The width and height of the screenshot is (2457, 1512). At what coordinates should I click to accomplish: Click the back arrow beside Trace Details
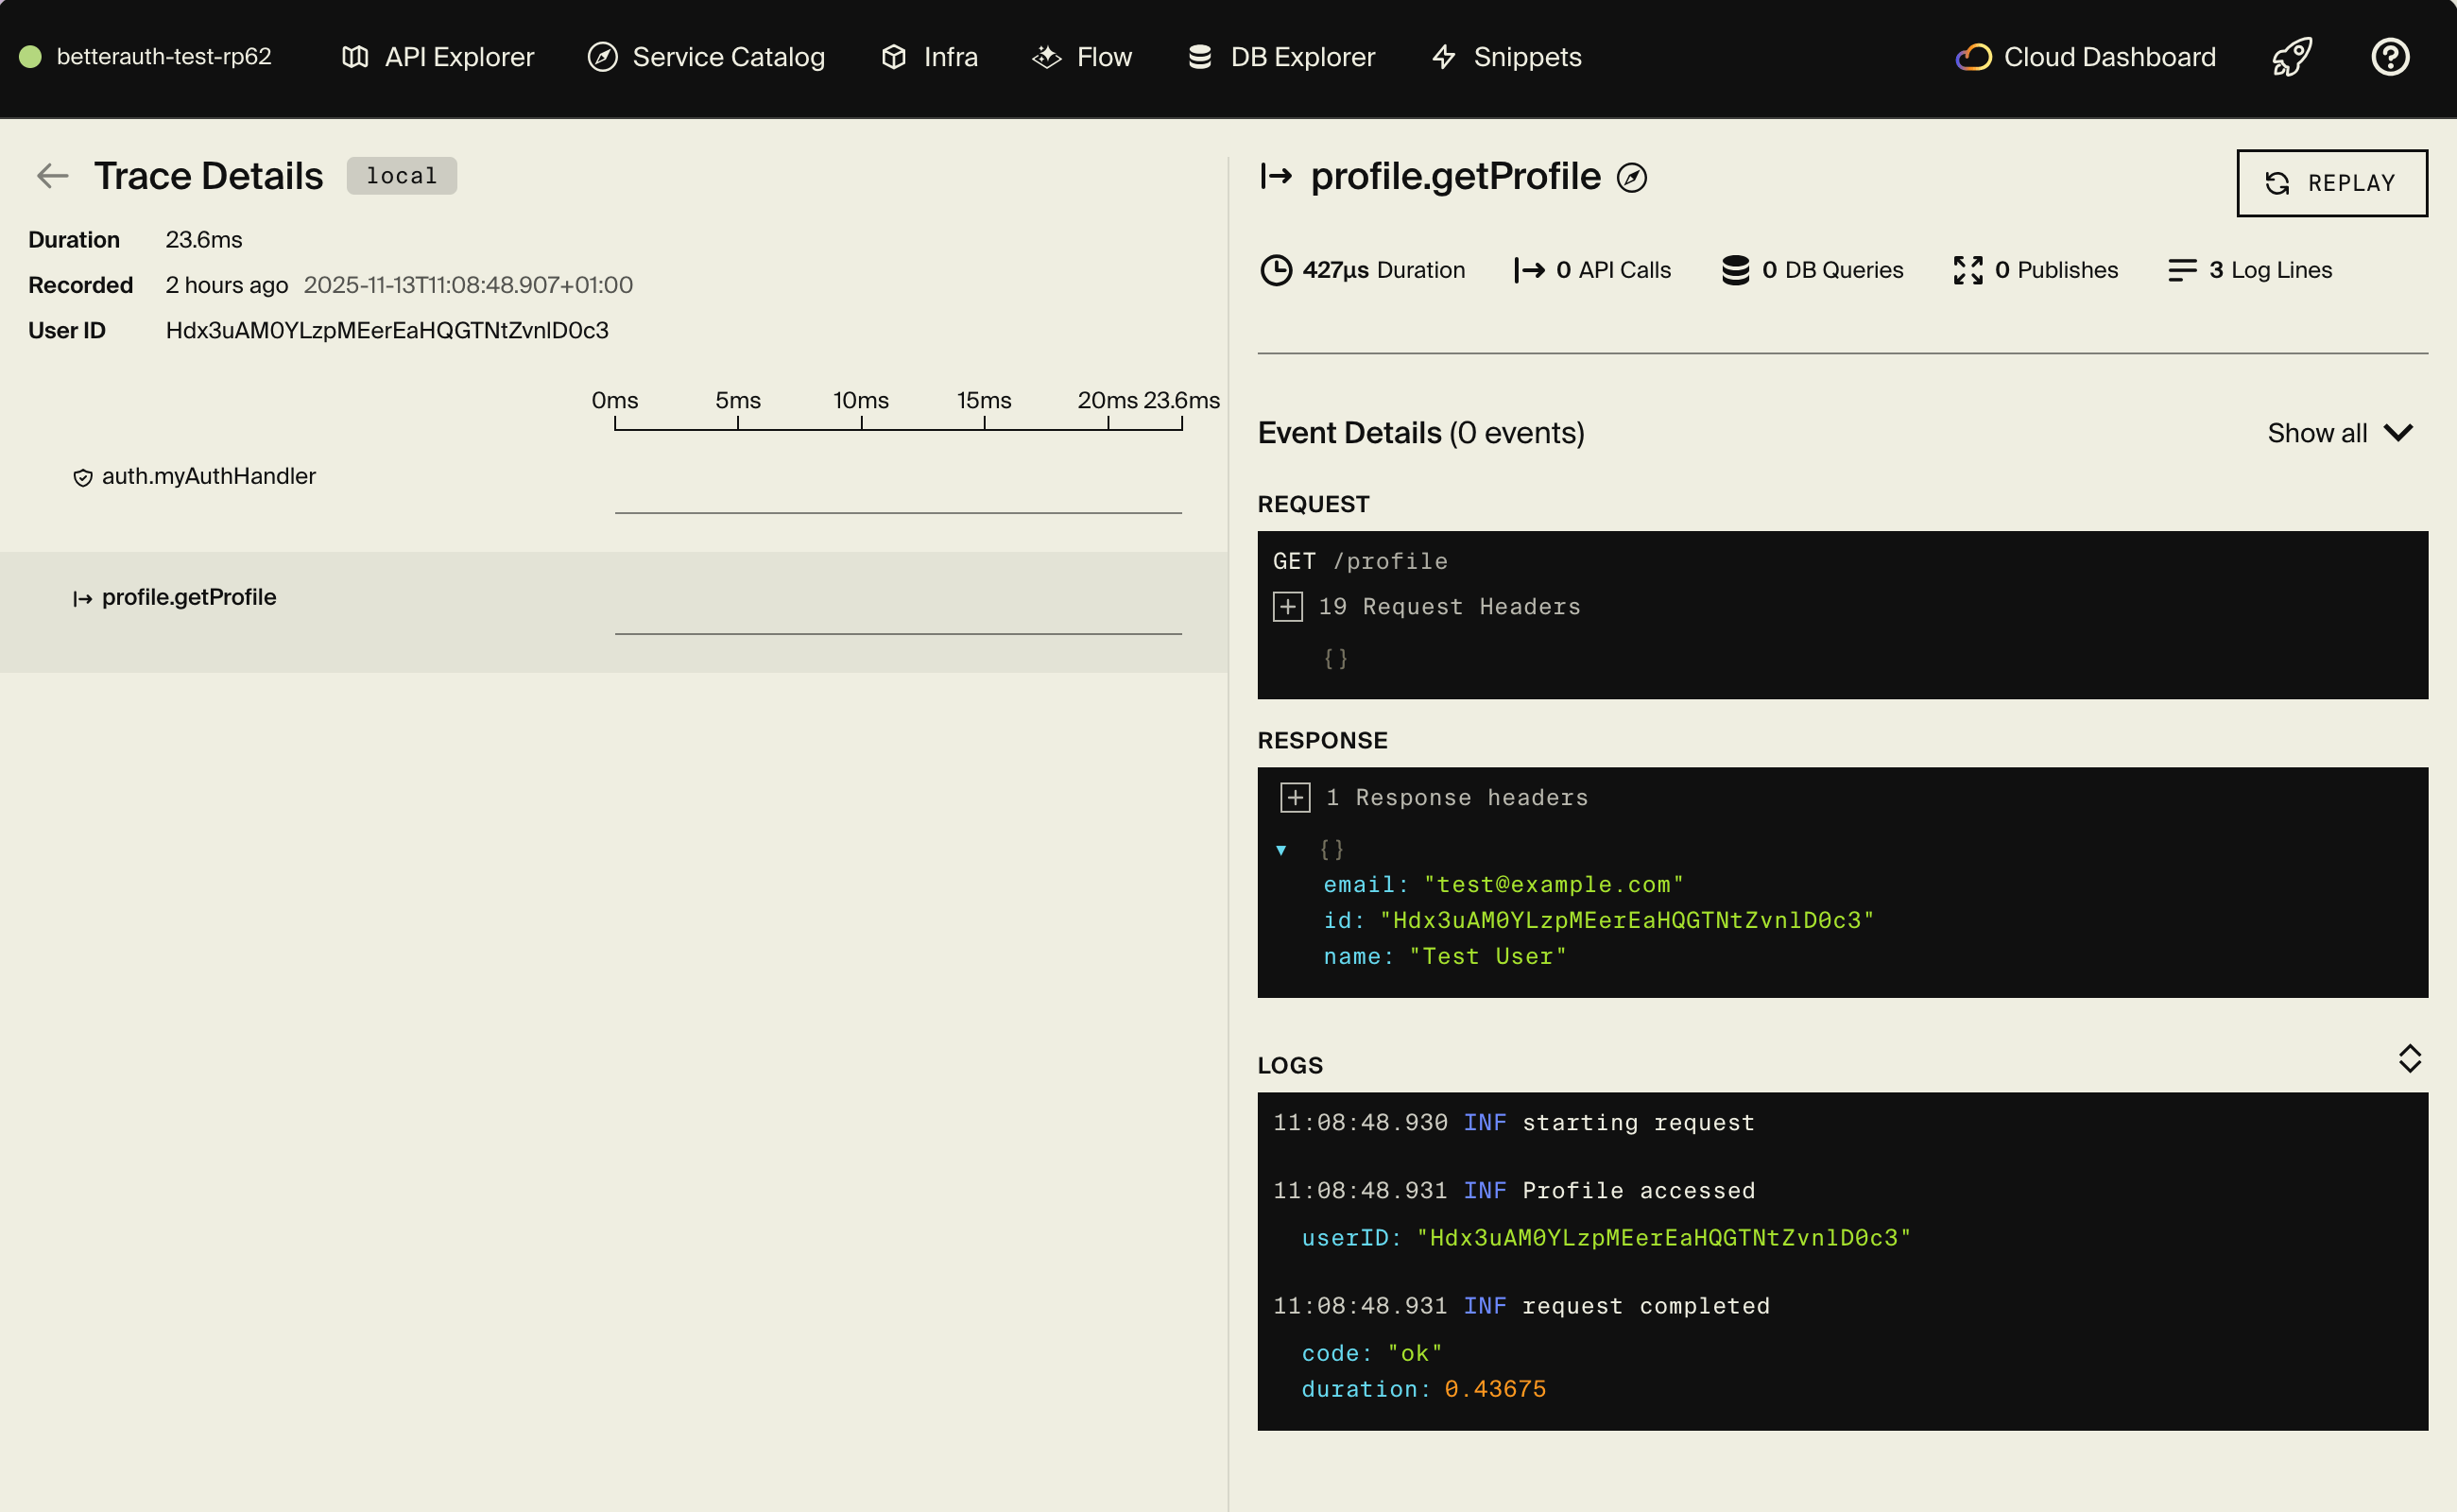pos(52,175)
